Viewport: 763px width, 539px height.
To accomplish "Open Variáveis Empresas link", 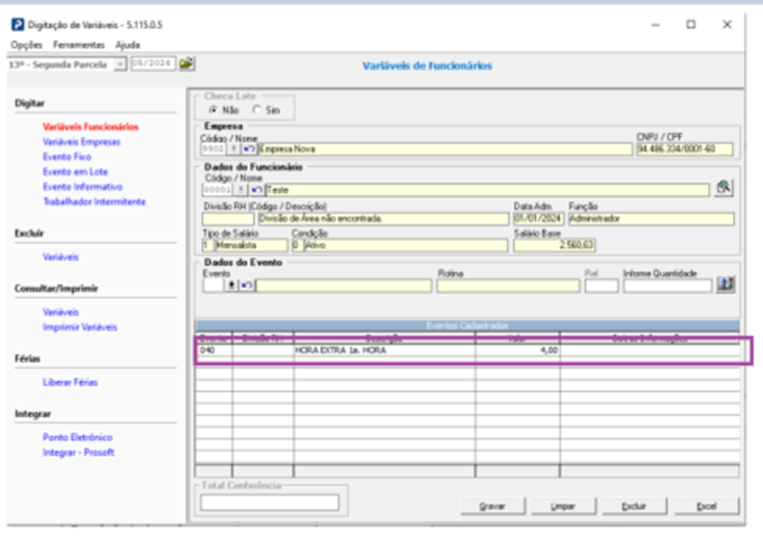I will (x=81, y=142).
